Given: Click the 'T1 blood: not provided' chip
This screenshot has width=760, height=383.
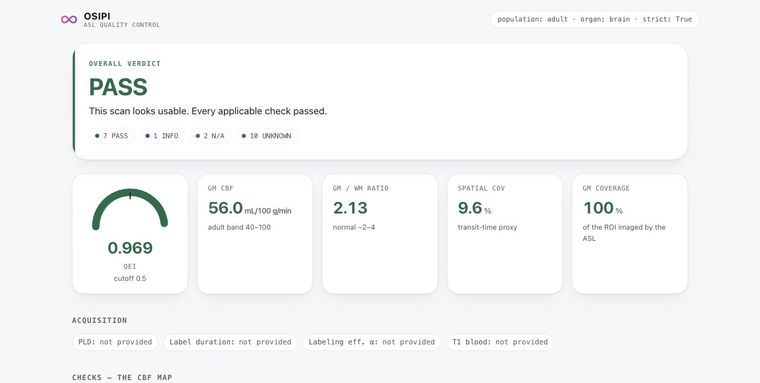Looking at the screenshot, I should coord(500,342).
